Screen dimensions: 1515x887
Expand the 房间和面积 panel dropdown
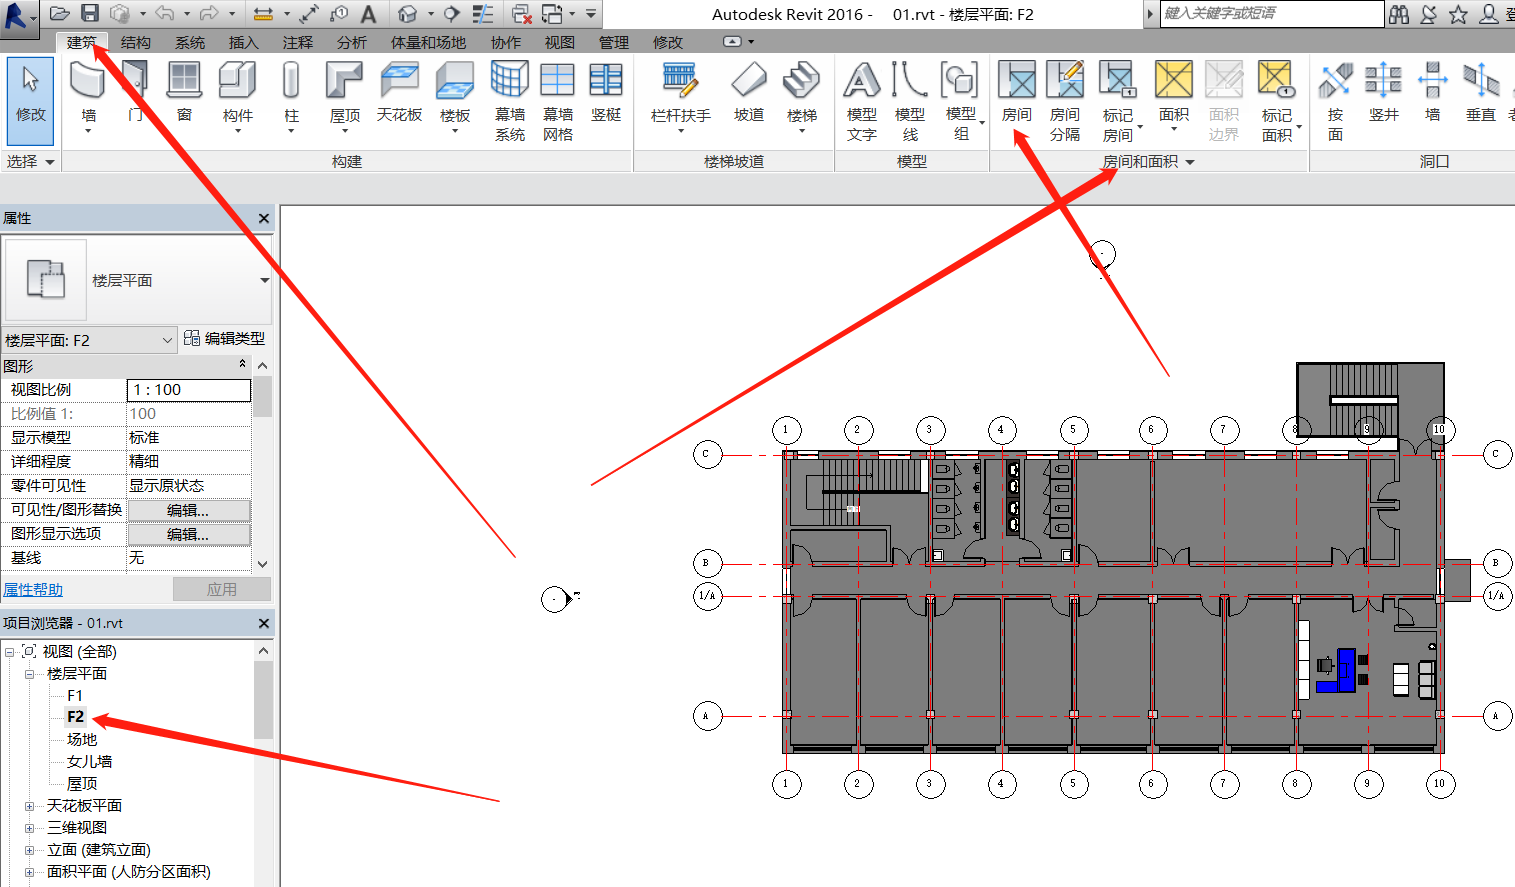(x=1190, y=162)
